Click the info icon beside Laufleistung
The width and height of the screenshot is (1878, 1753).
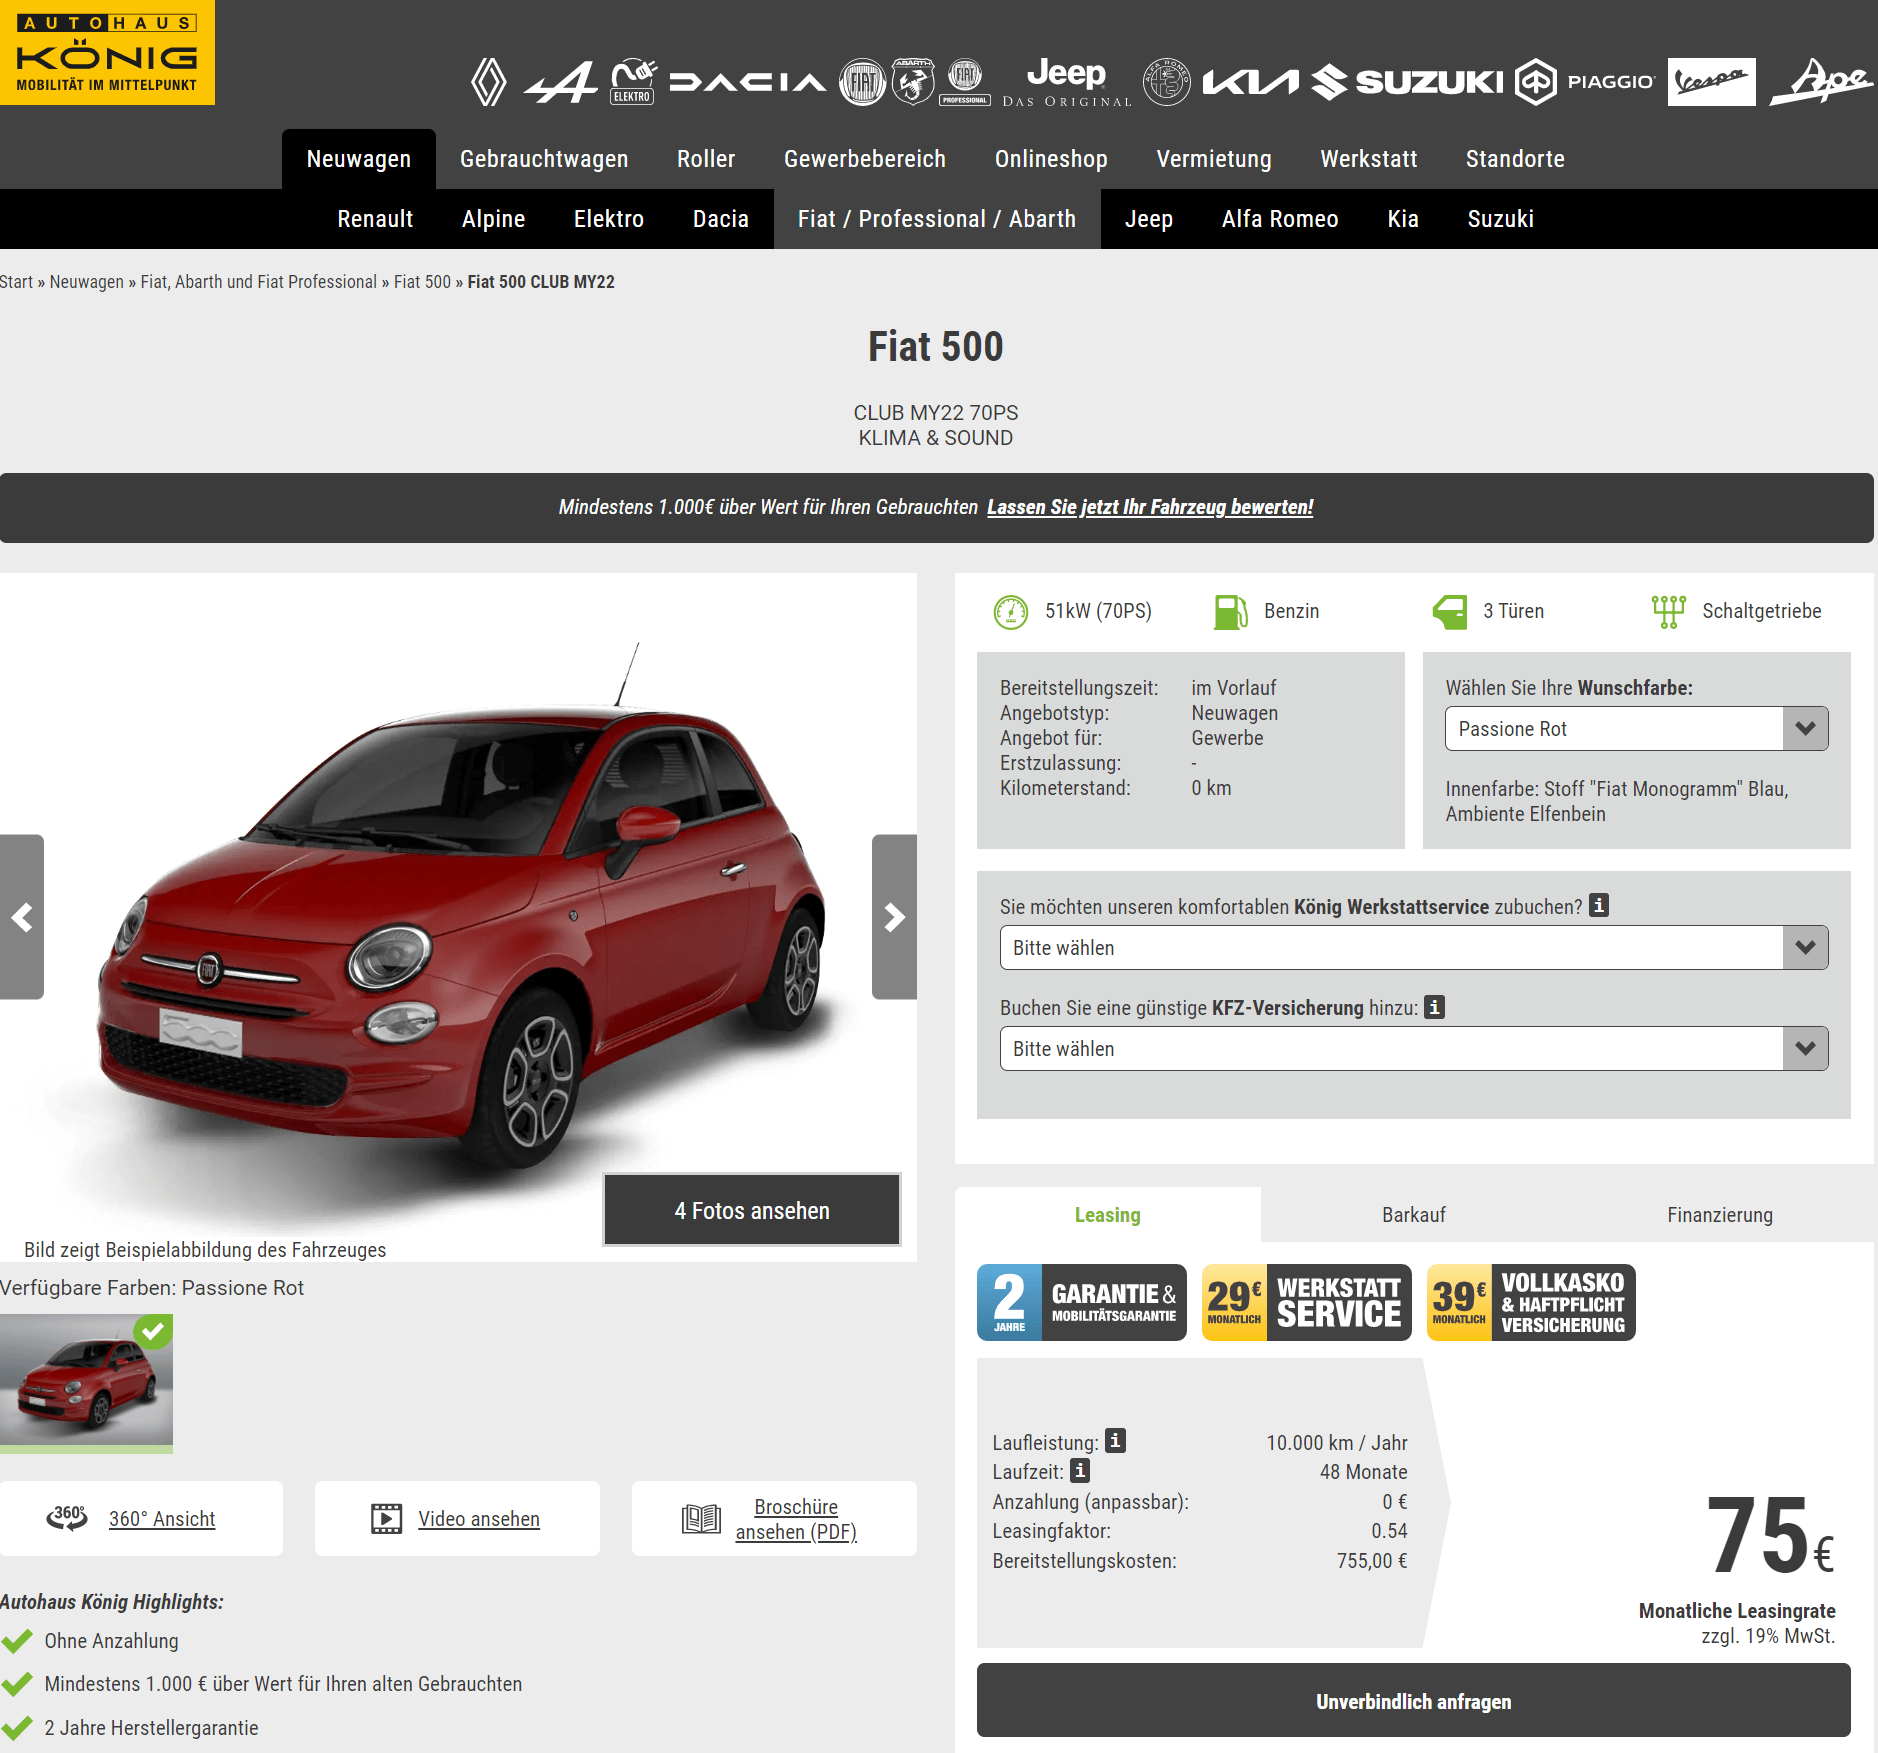point(1115,1440)
